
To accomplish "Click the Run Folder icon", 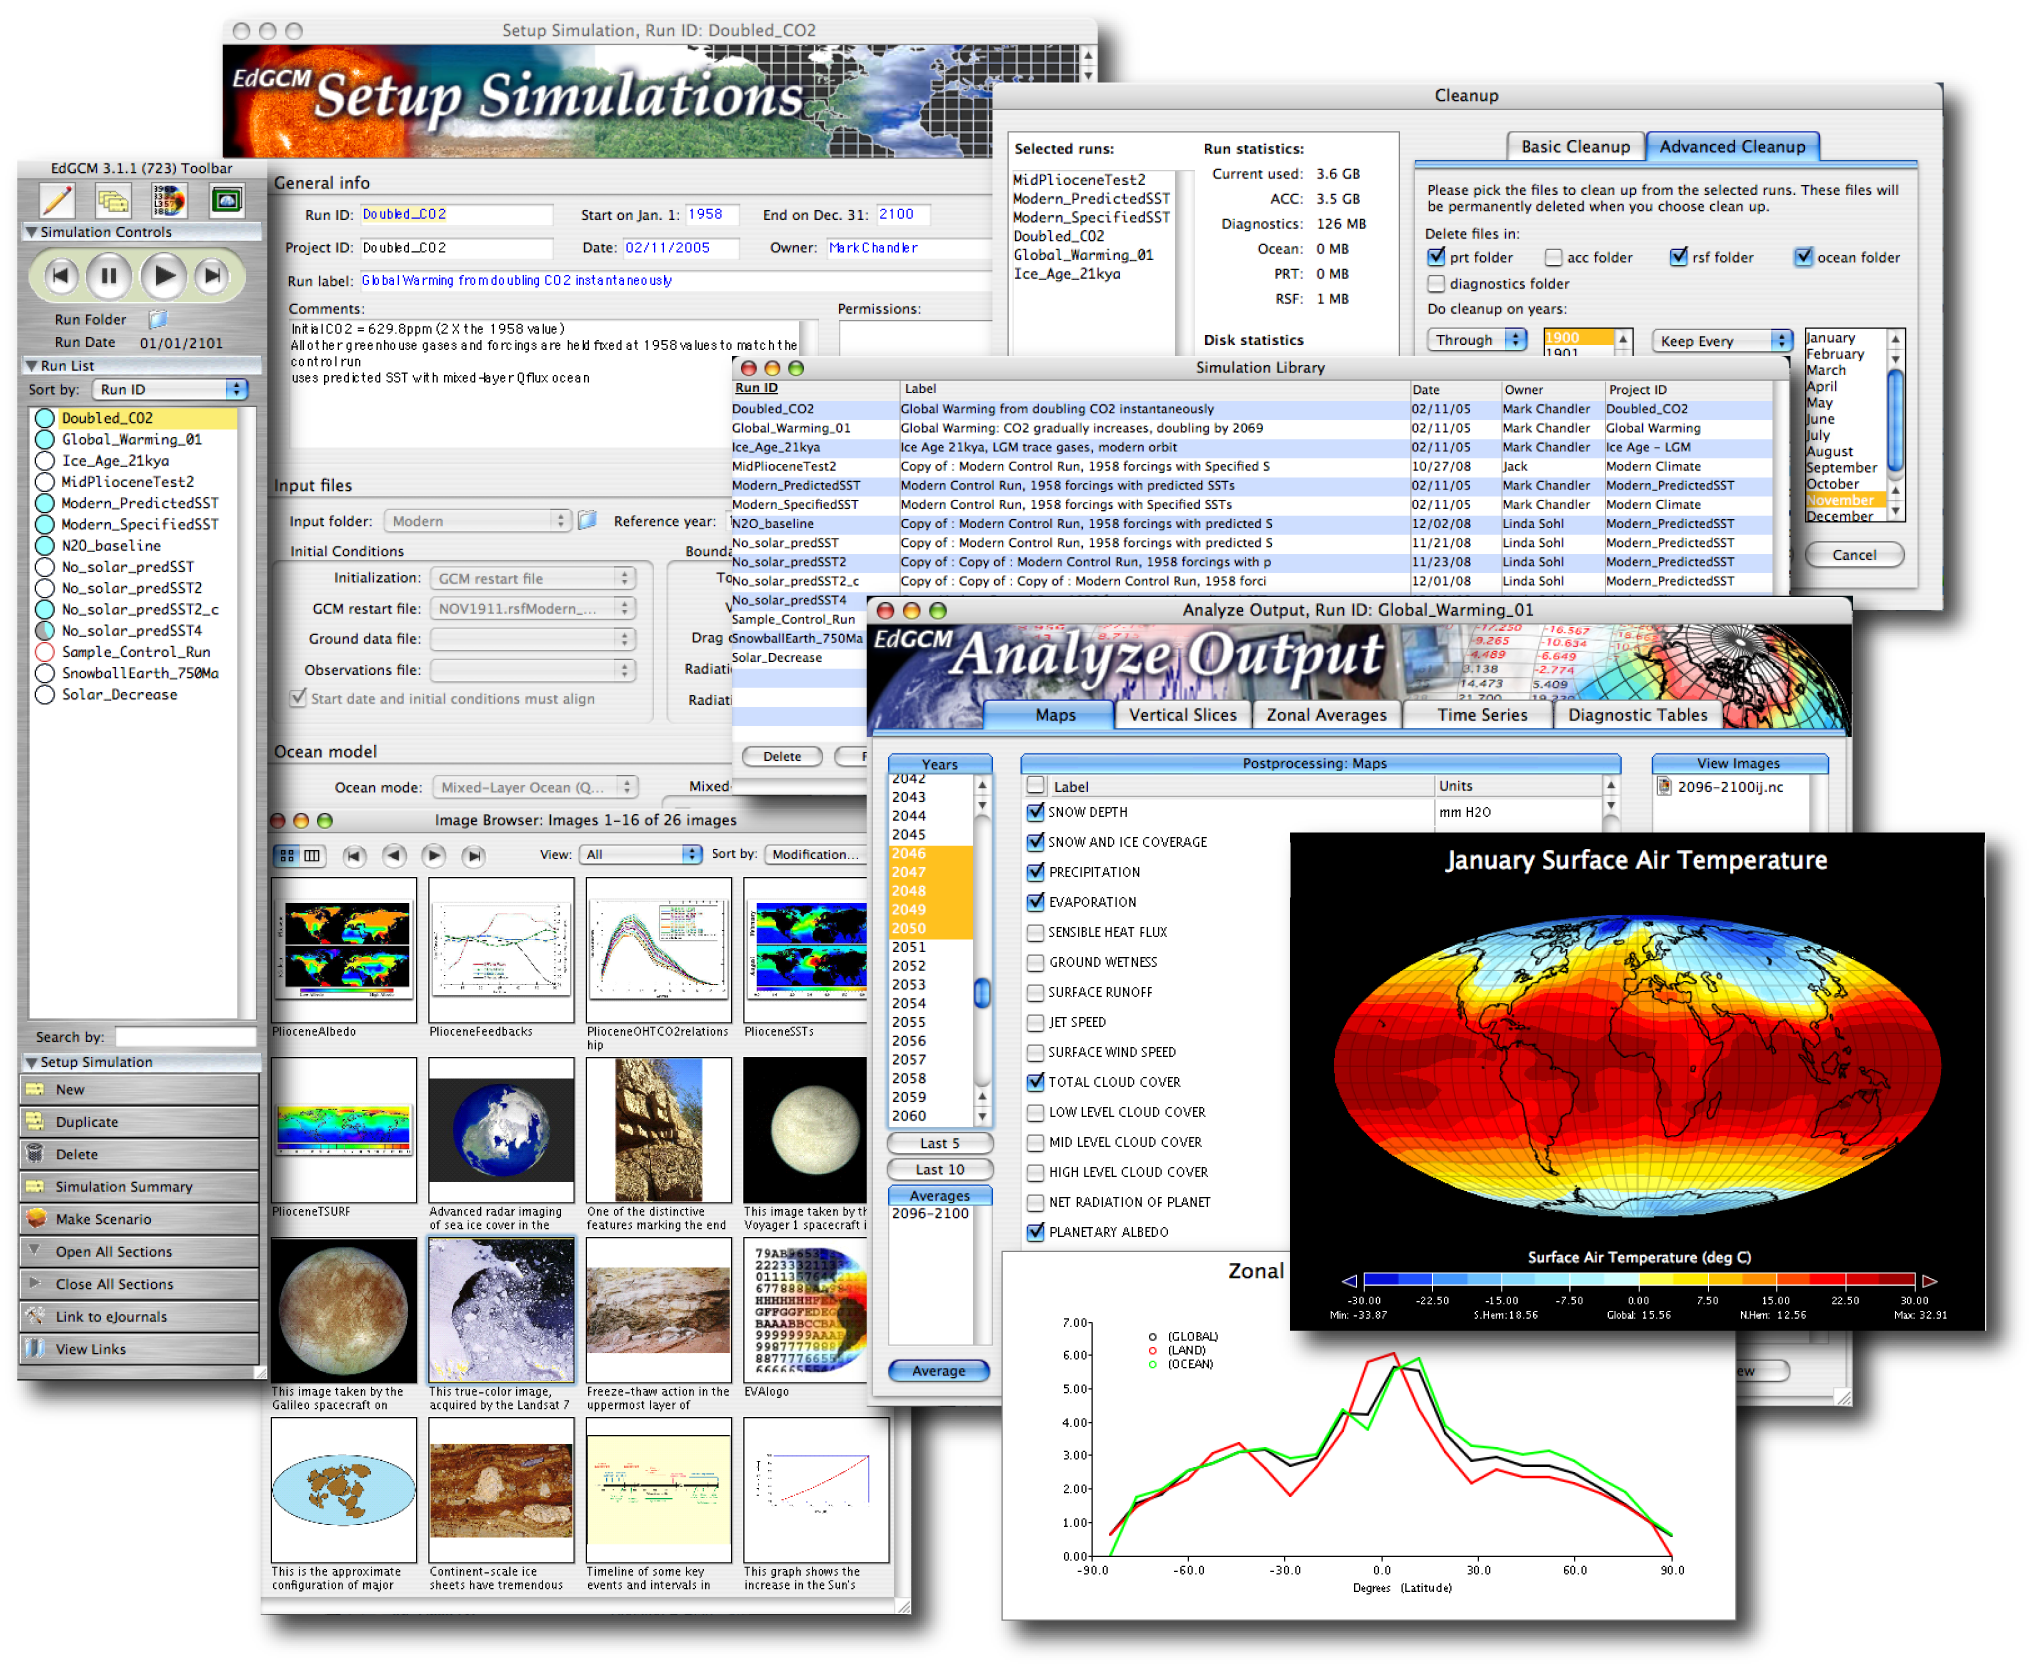I will 158,319.
